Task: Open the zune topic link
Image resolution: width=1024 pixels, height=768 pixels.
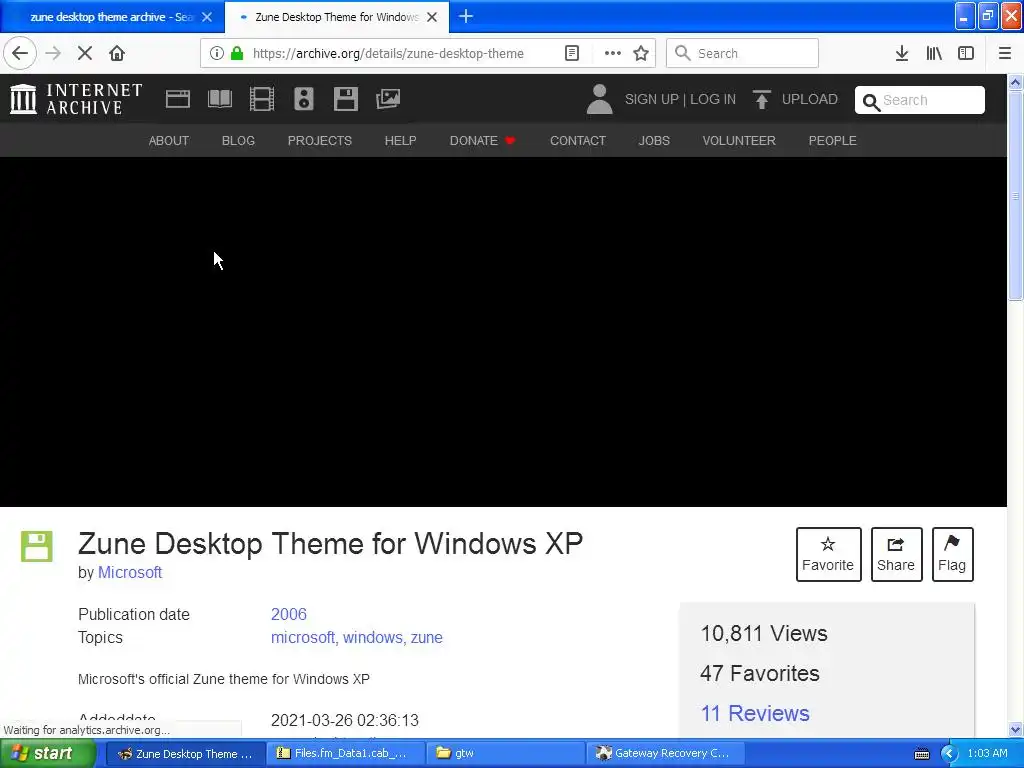Action: tap(426, 637)
